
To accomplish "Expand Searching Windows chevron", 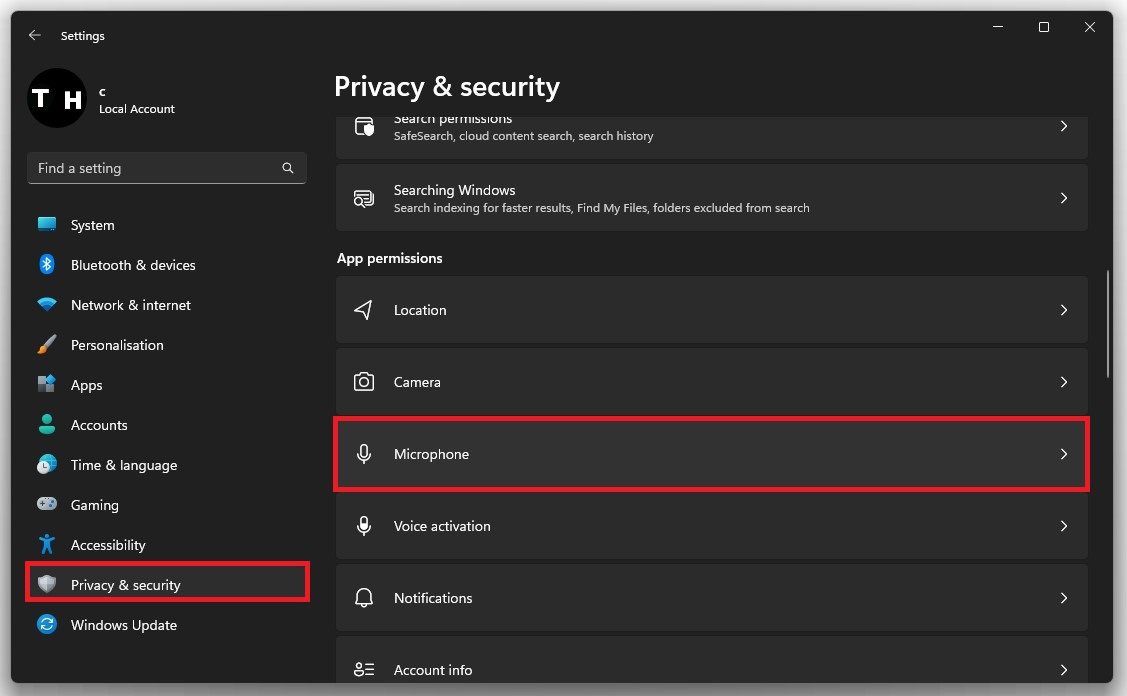I will point(1064,198).
